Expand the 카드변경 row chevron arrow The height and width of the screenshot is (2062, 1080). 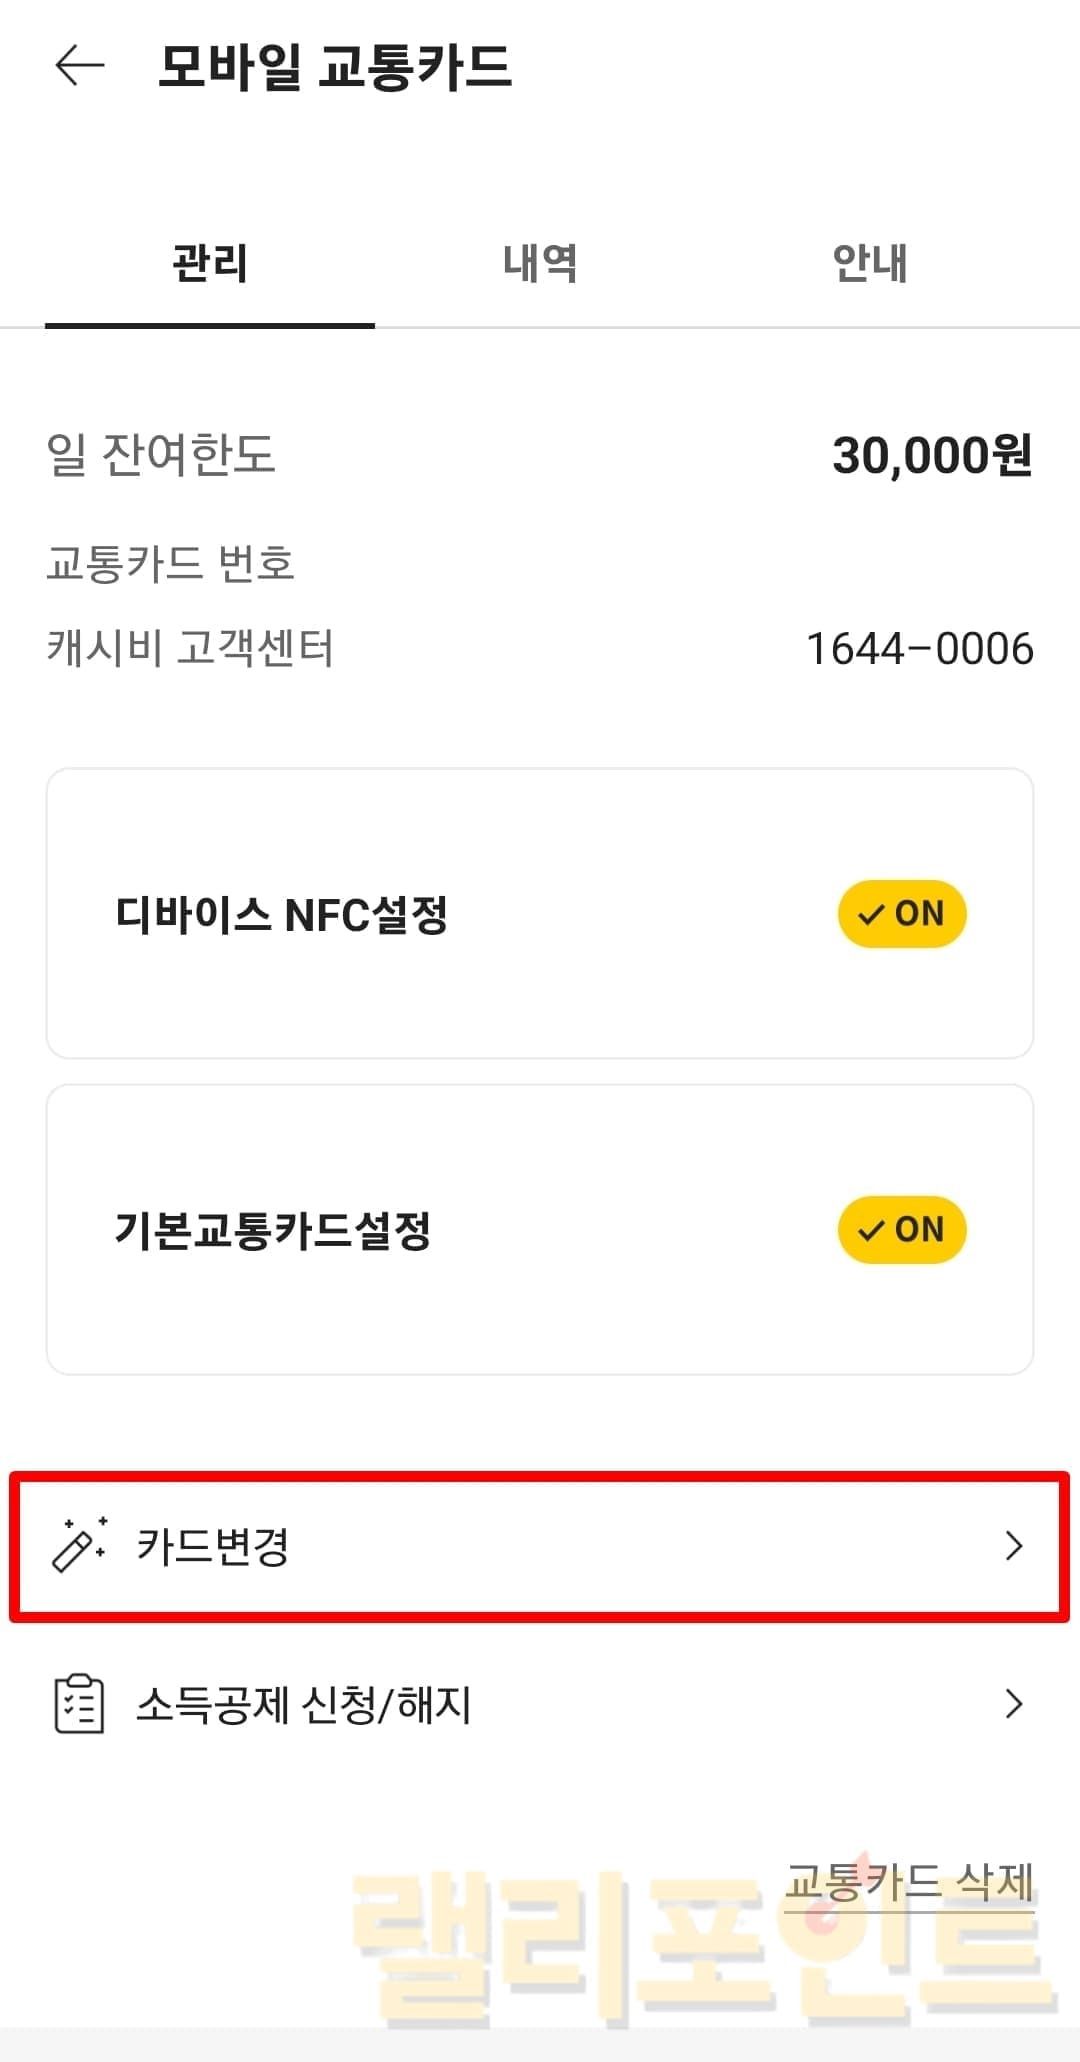[x=1014, y=1546]
